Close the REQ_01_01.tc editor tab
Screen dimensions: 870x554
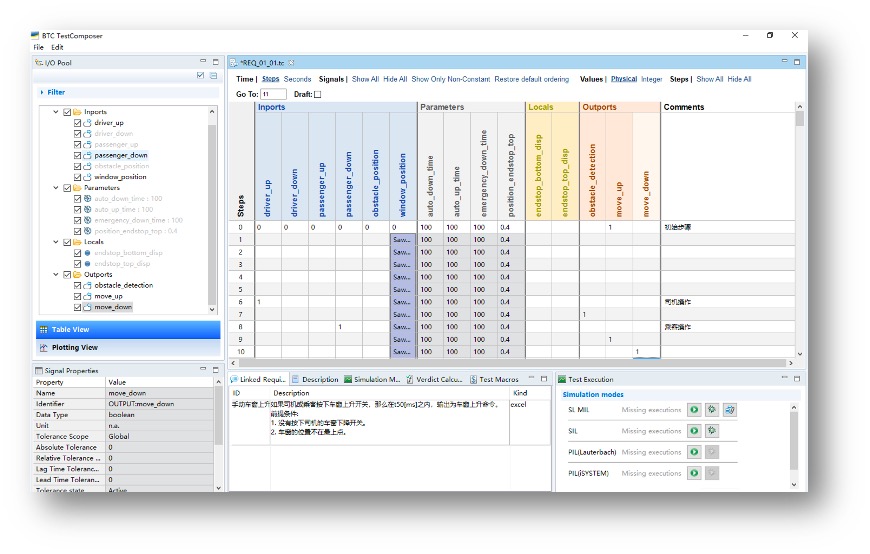point(291,63)
